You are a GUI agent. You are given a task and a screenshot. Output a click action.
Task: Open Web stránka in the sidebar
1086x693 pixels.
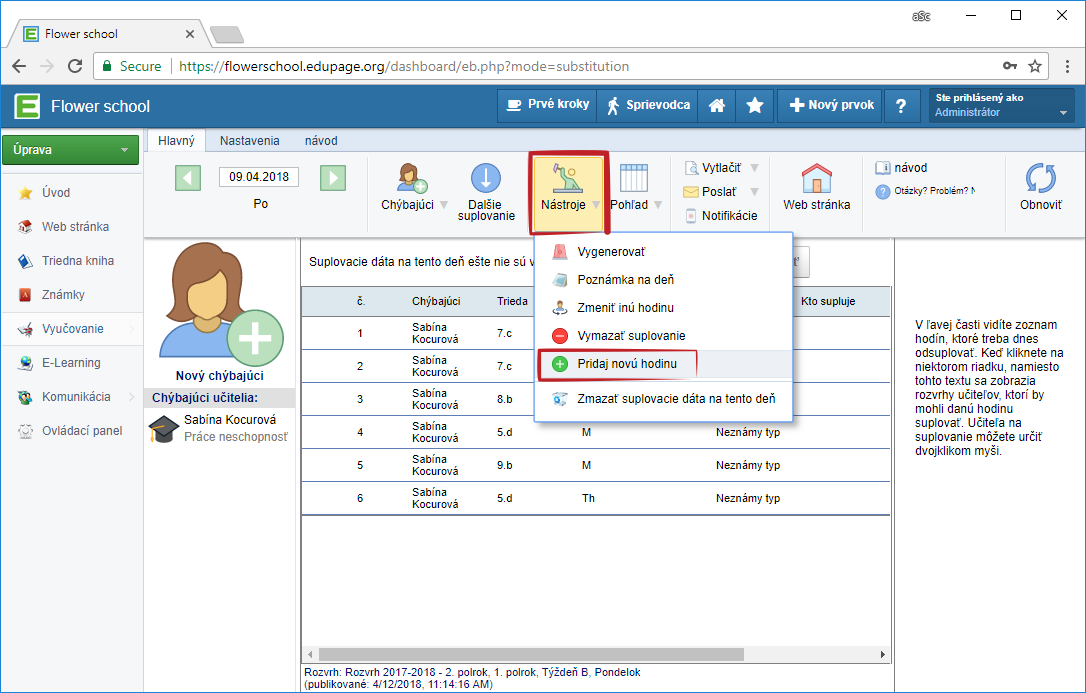[x=71, y=227]
